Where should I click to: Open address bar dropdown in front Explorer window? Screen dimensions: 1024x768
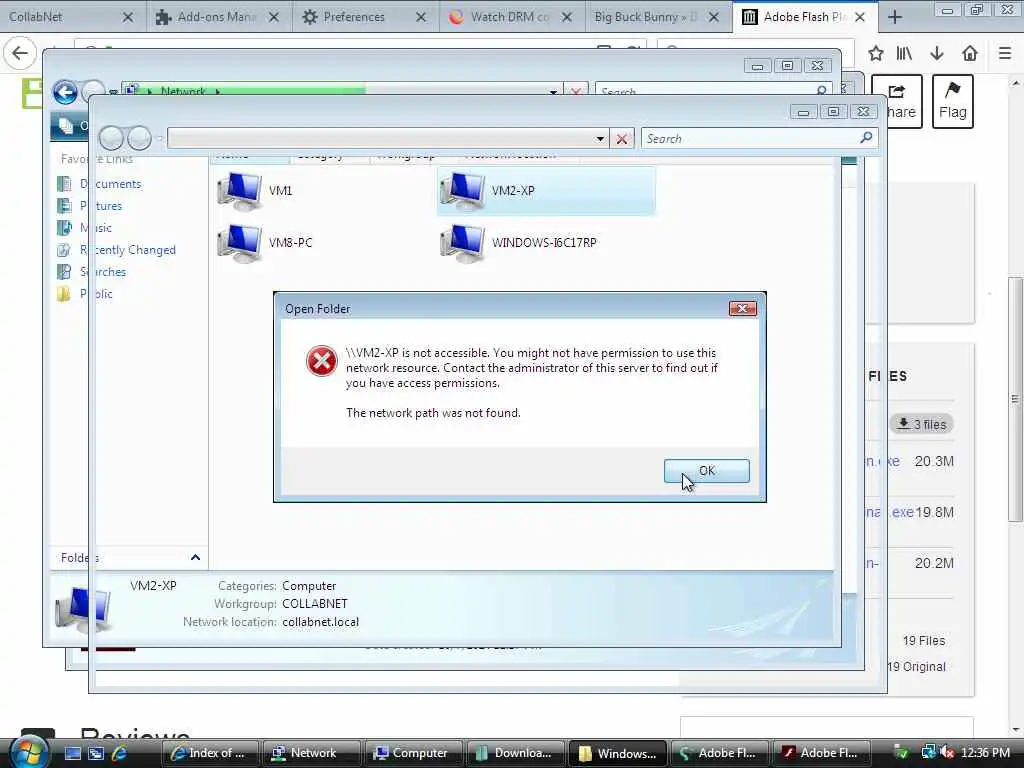pos(600,138)
